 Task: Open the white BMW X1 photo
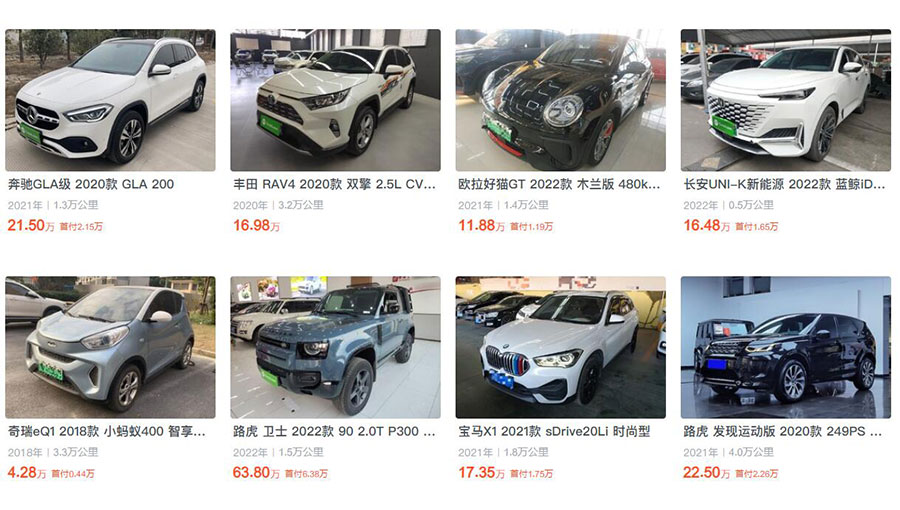pyautogui.click(x=561, y=347)
